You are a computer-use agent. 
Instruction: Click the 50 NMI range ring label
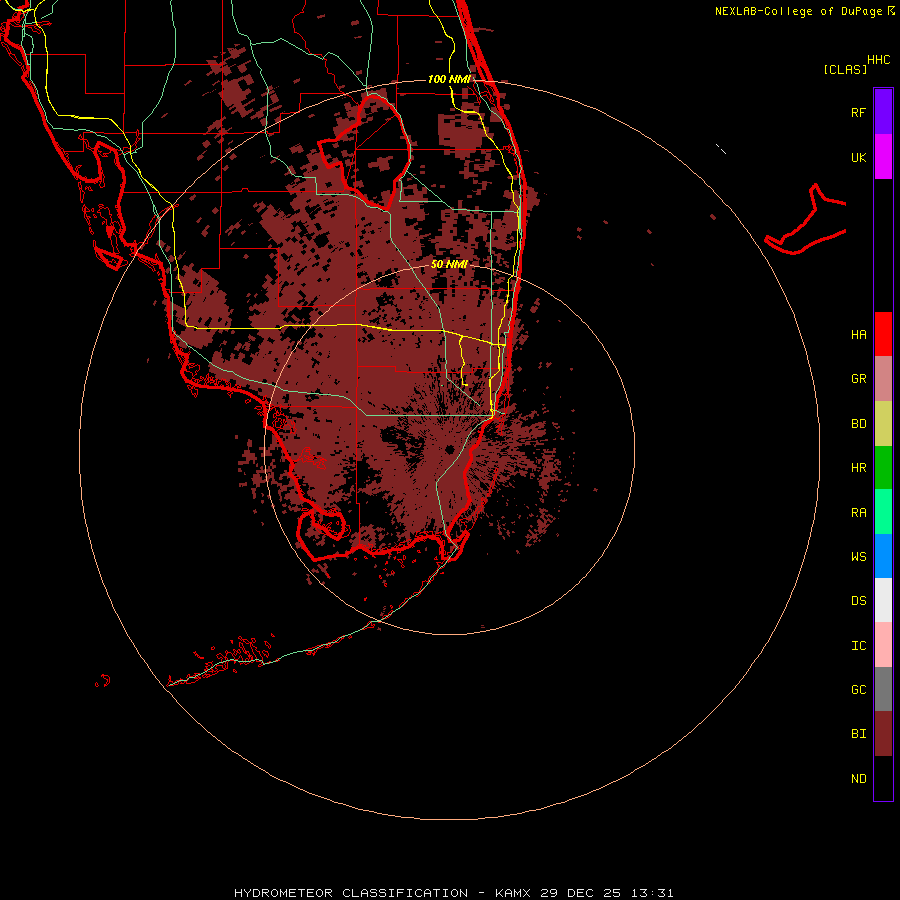tap(449, 264)
